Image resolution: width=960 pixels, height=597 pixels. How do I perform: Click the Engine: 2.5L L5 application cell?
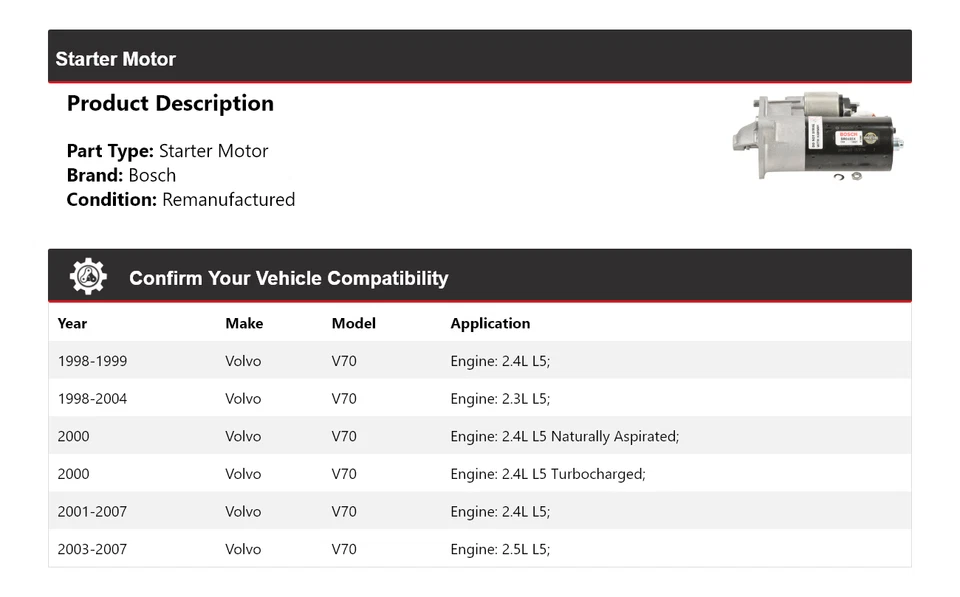tap(500, 549)
